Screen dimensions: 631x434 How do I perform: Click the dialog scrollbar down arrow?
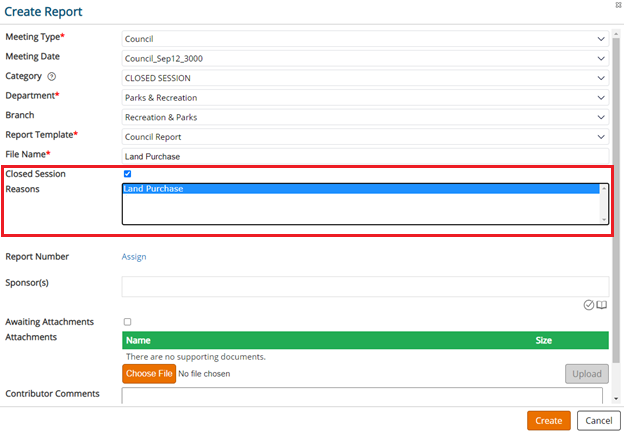point(616,399)
